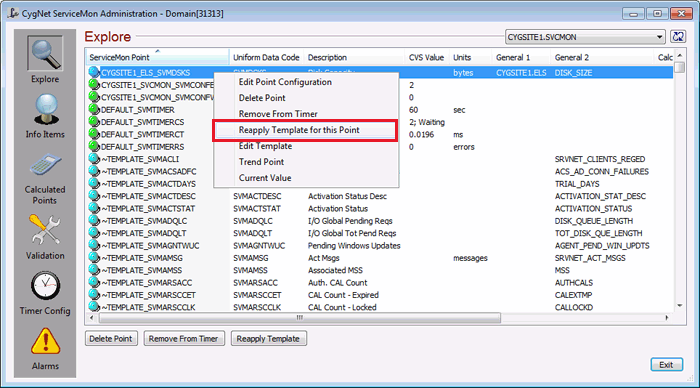700x388 pixels.
Task: Open Calculated Points calculator icon
Action: [45, 164]
